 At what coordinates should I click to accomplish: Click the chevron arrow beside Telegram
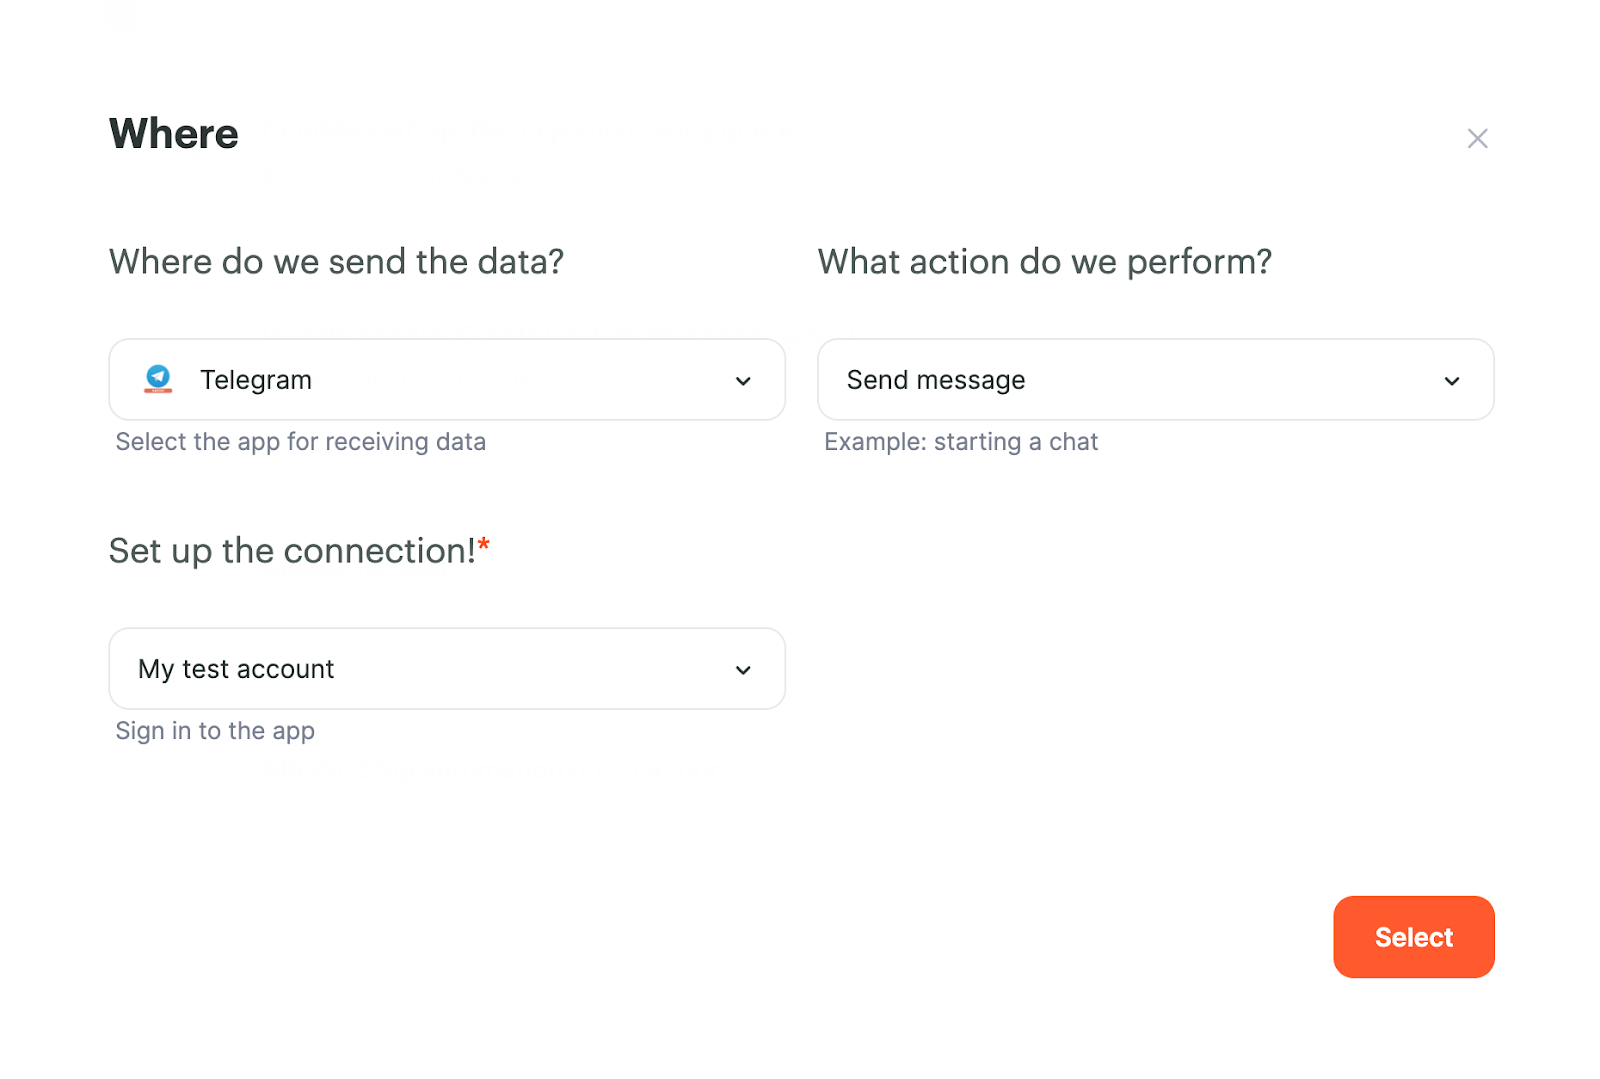point(743,381)
